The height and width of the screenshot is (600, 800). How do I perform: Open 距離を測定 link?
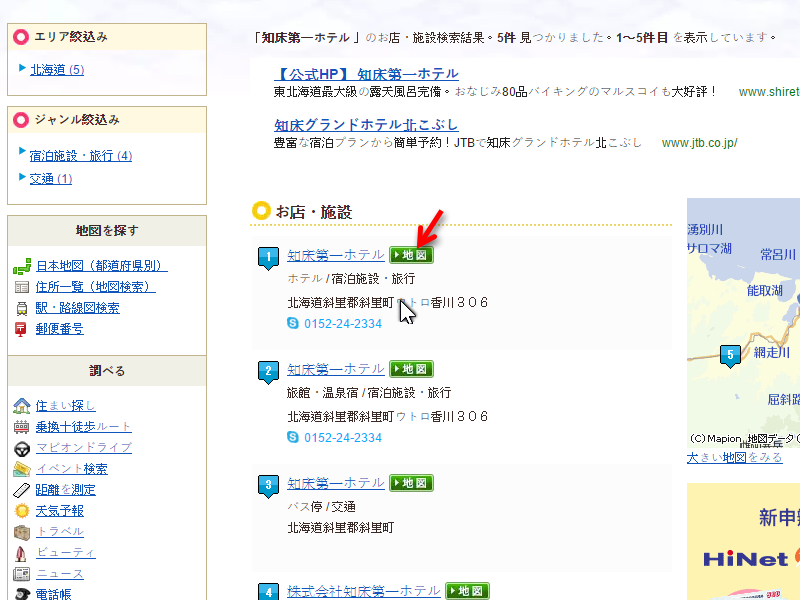pos(65,490)
